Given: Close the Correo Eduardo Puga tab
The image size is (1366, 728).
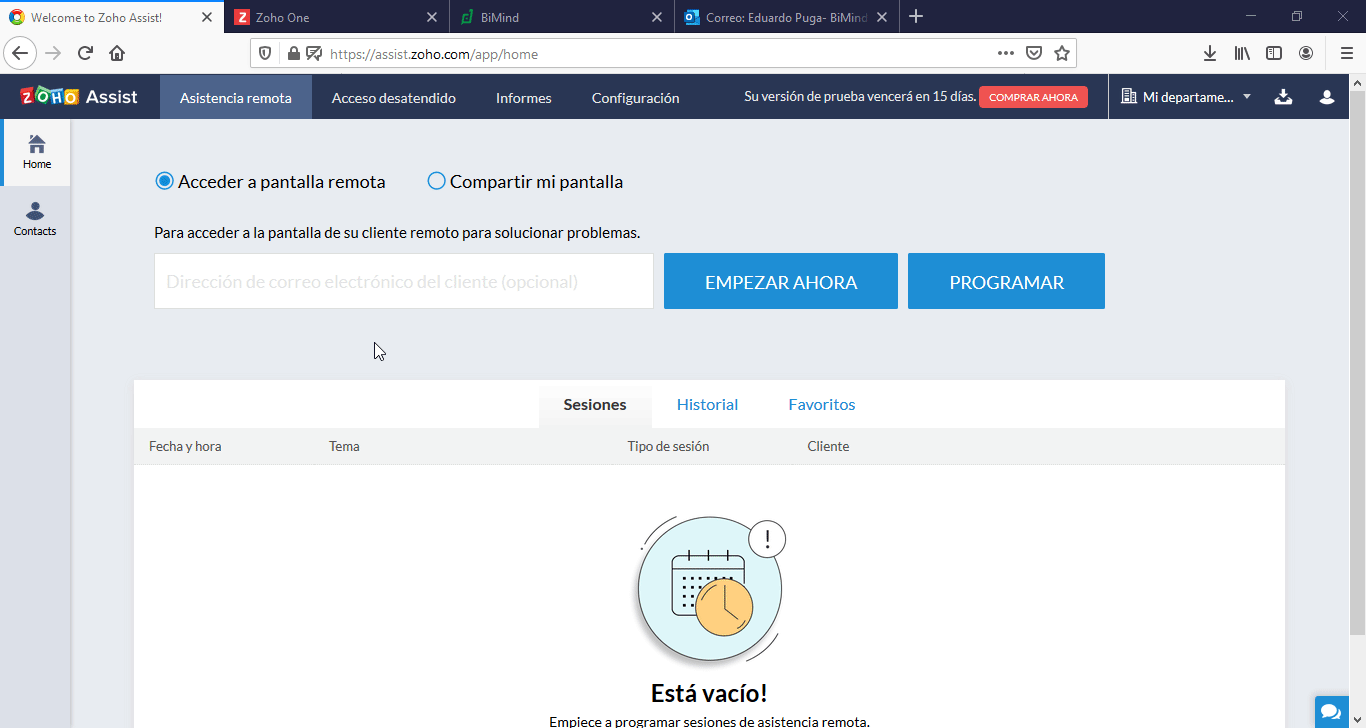Looking at the screenshot, I should [882, 17].
